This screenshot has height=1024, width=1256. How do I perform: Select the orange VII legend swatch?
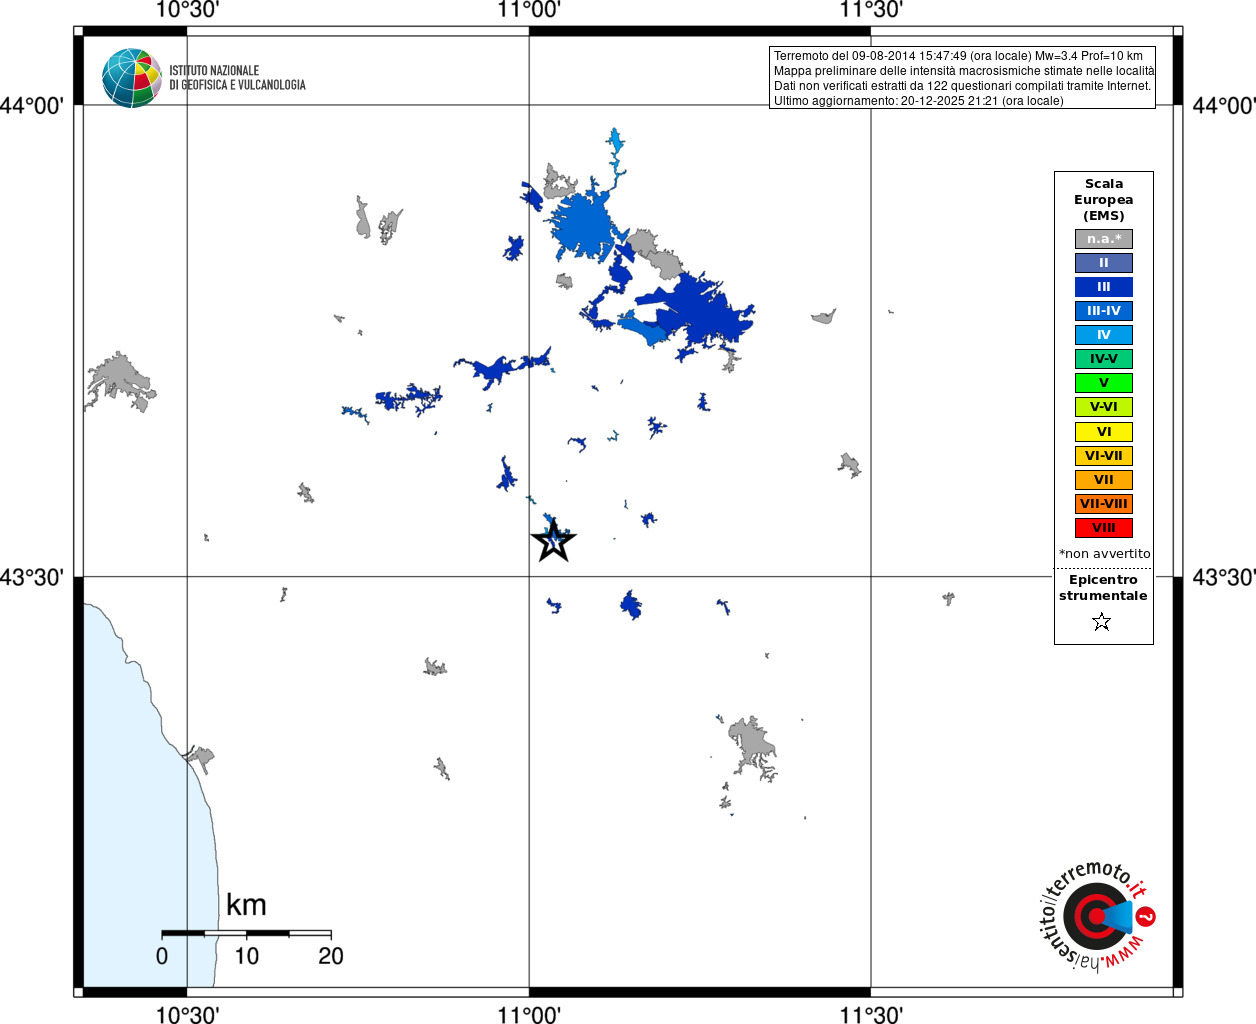(1104, 480)
